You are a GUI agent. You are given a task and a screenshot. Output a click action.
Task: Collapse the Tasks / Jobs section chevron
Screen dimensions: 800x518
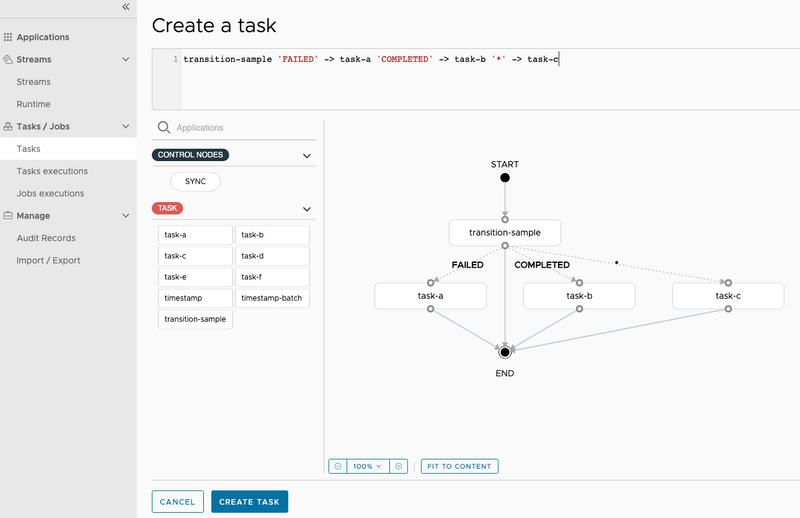[x=126, y=126]
